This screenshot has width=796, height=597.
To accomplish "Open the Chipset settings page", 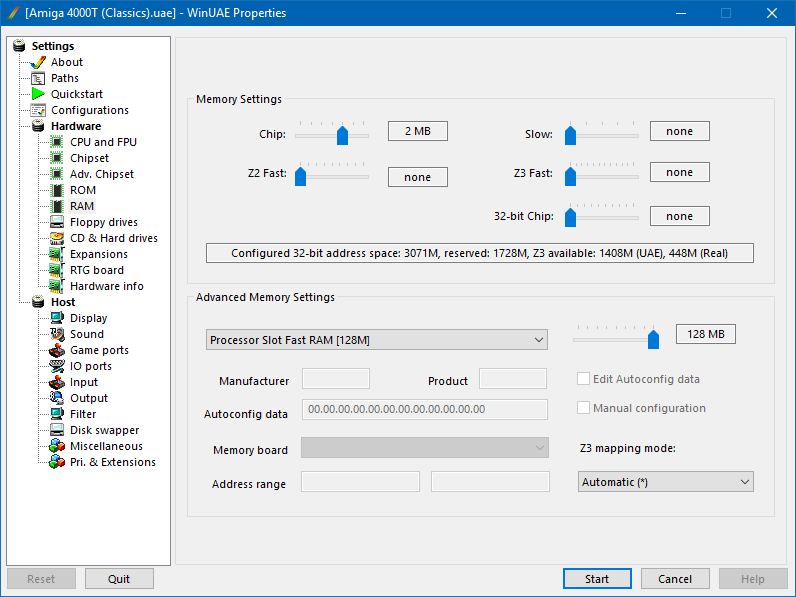I will [x=89, y=158].
